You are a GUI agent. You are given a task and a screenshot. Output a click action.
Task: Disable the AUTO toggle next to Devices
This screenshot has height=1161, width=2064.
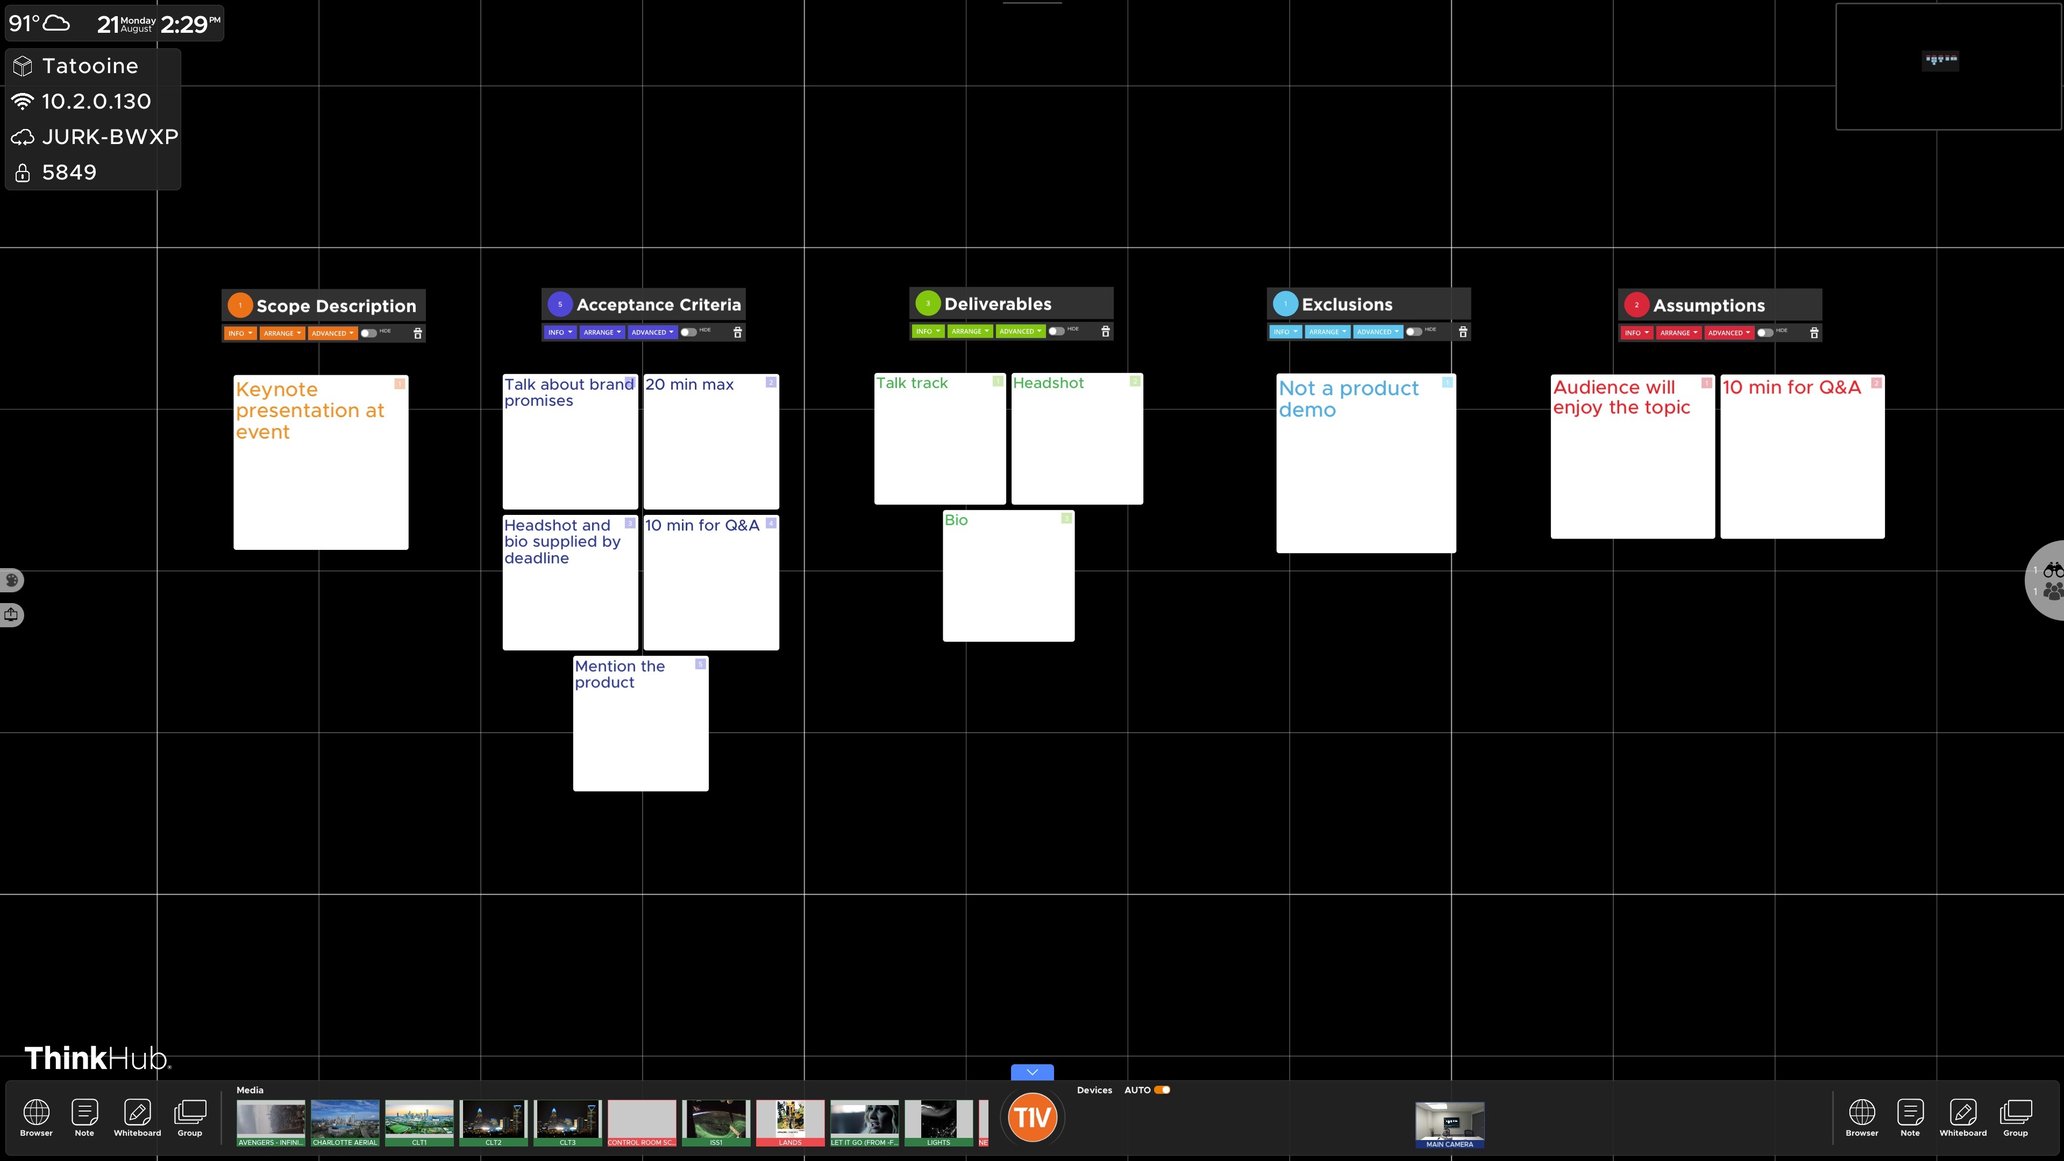point(1160,1090)
